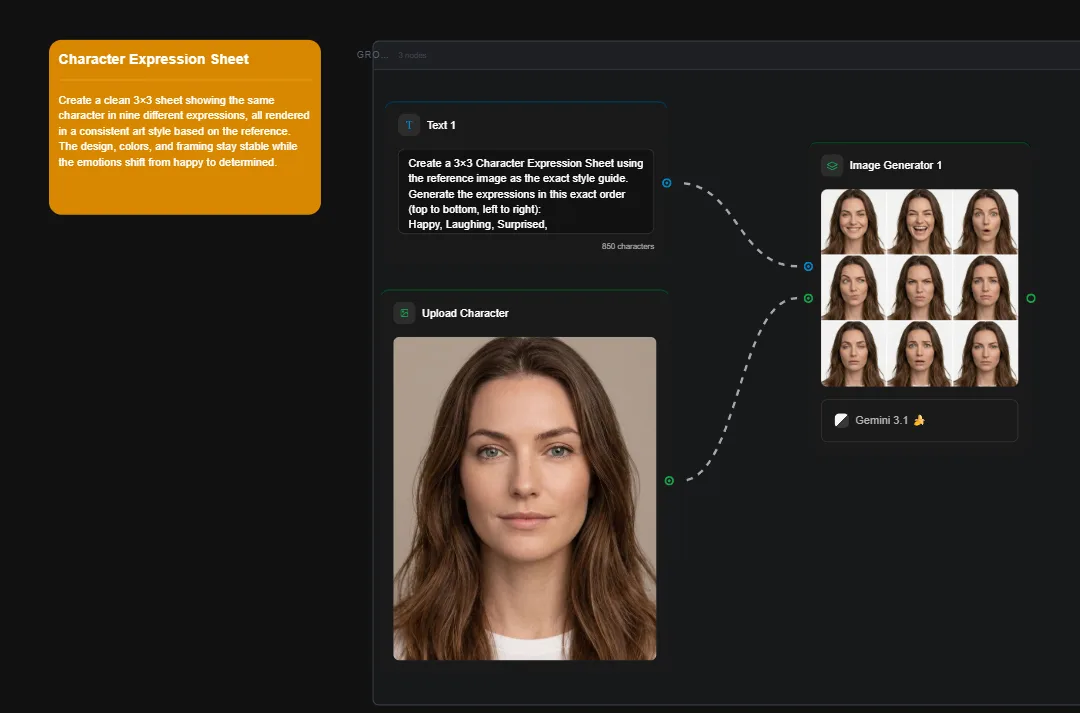Click the "850 characters" counter in Text 1
The width and height of the screenshot is (1080, 713).
(x=628, y=245)
